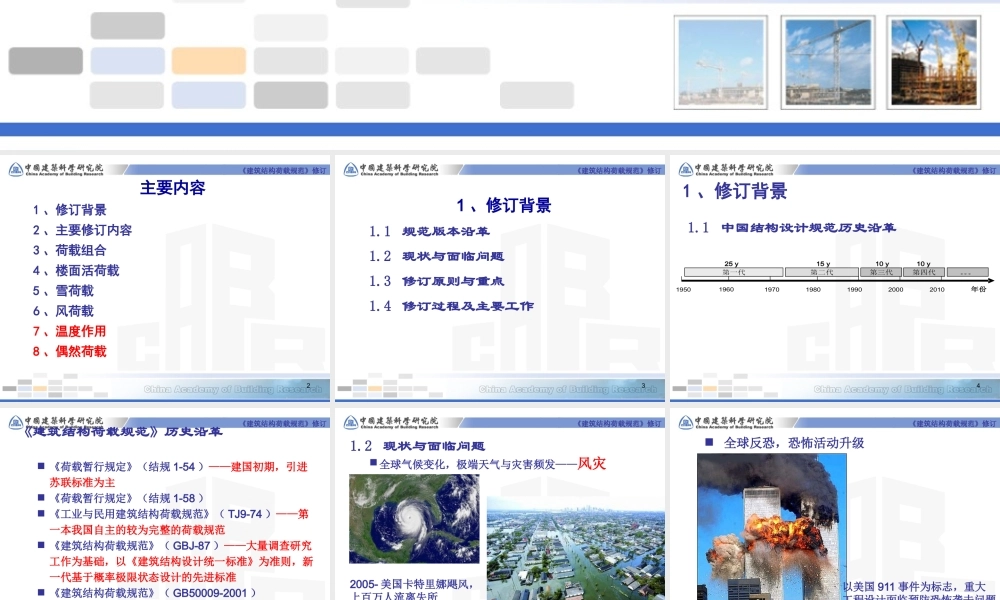Click heading 1.1 中国结构设计规范历史沿革

point(791,228)
